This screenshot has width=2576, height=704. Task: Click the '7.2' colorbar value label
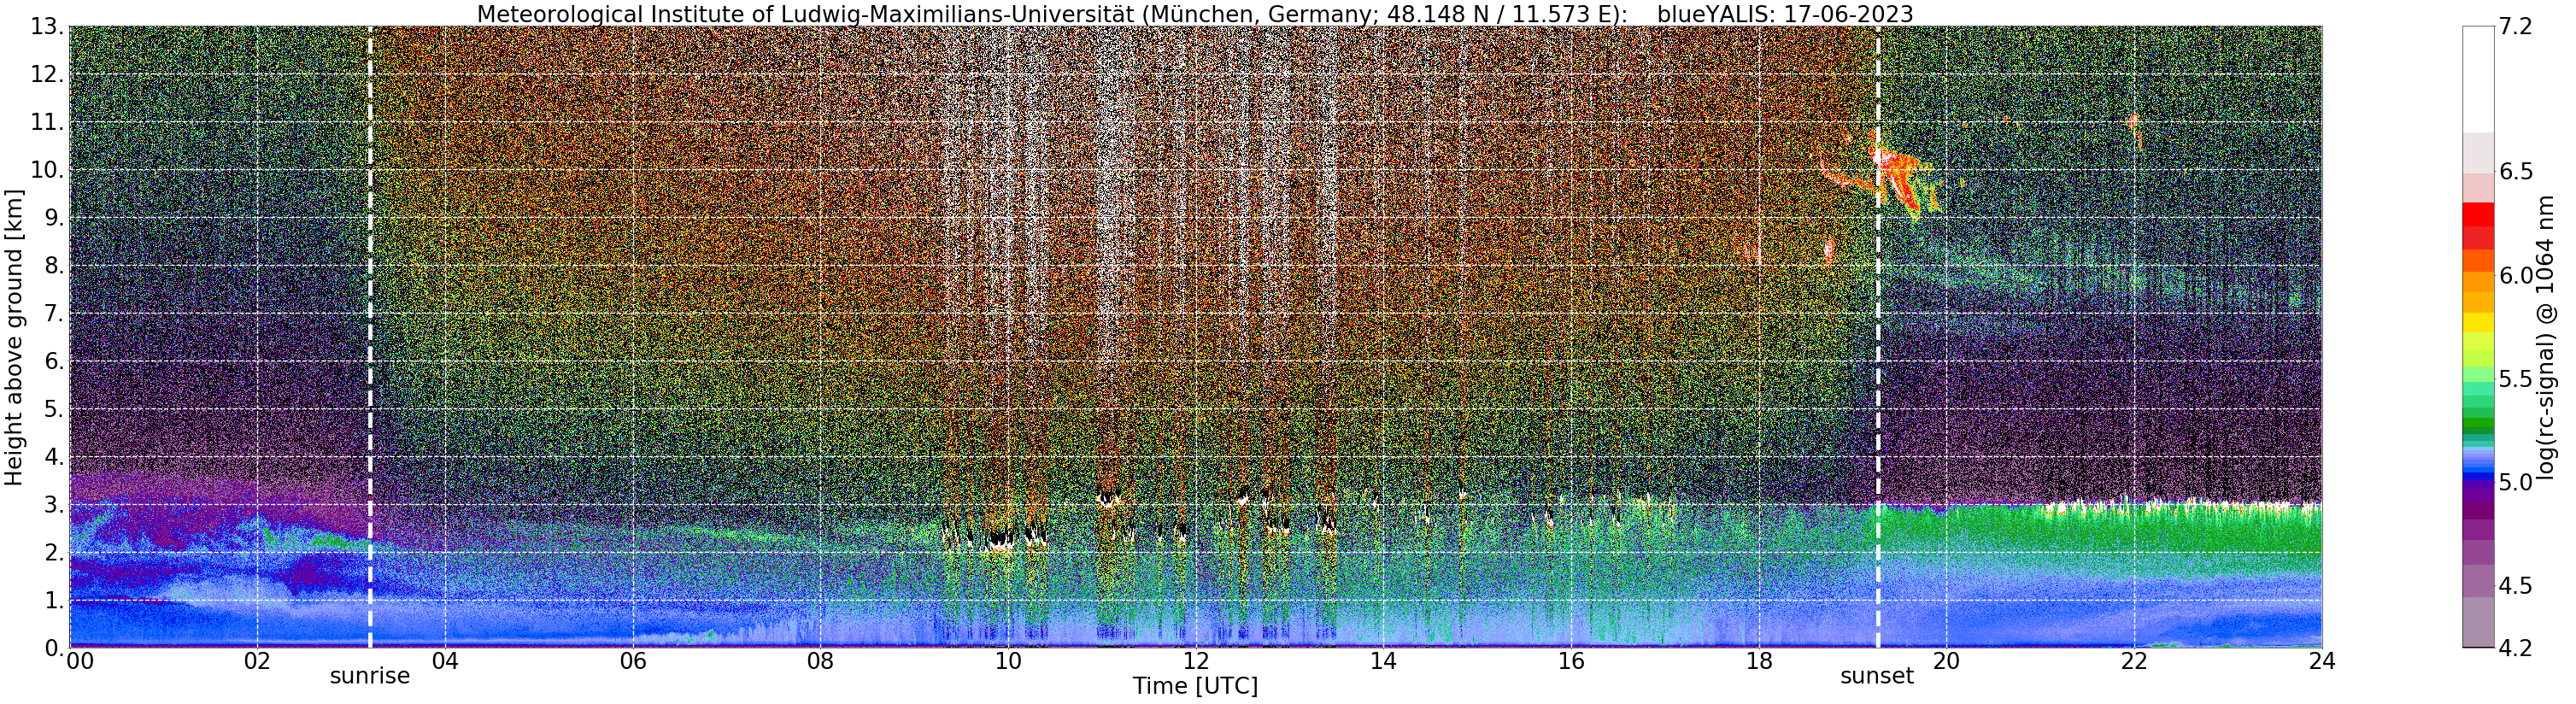tap(2515, 27)
